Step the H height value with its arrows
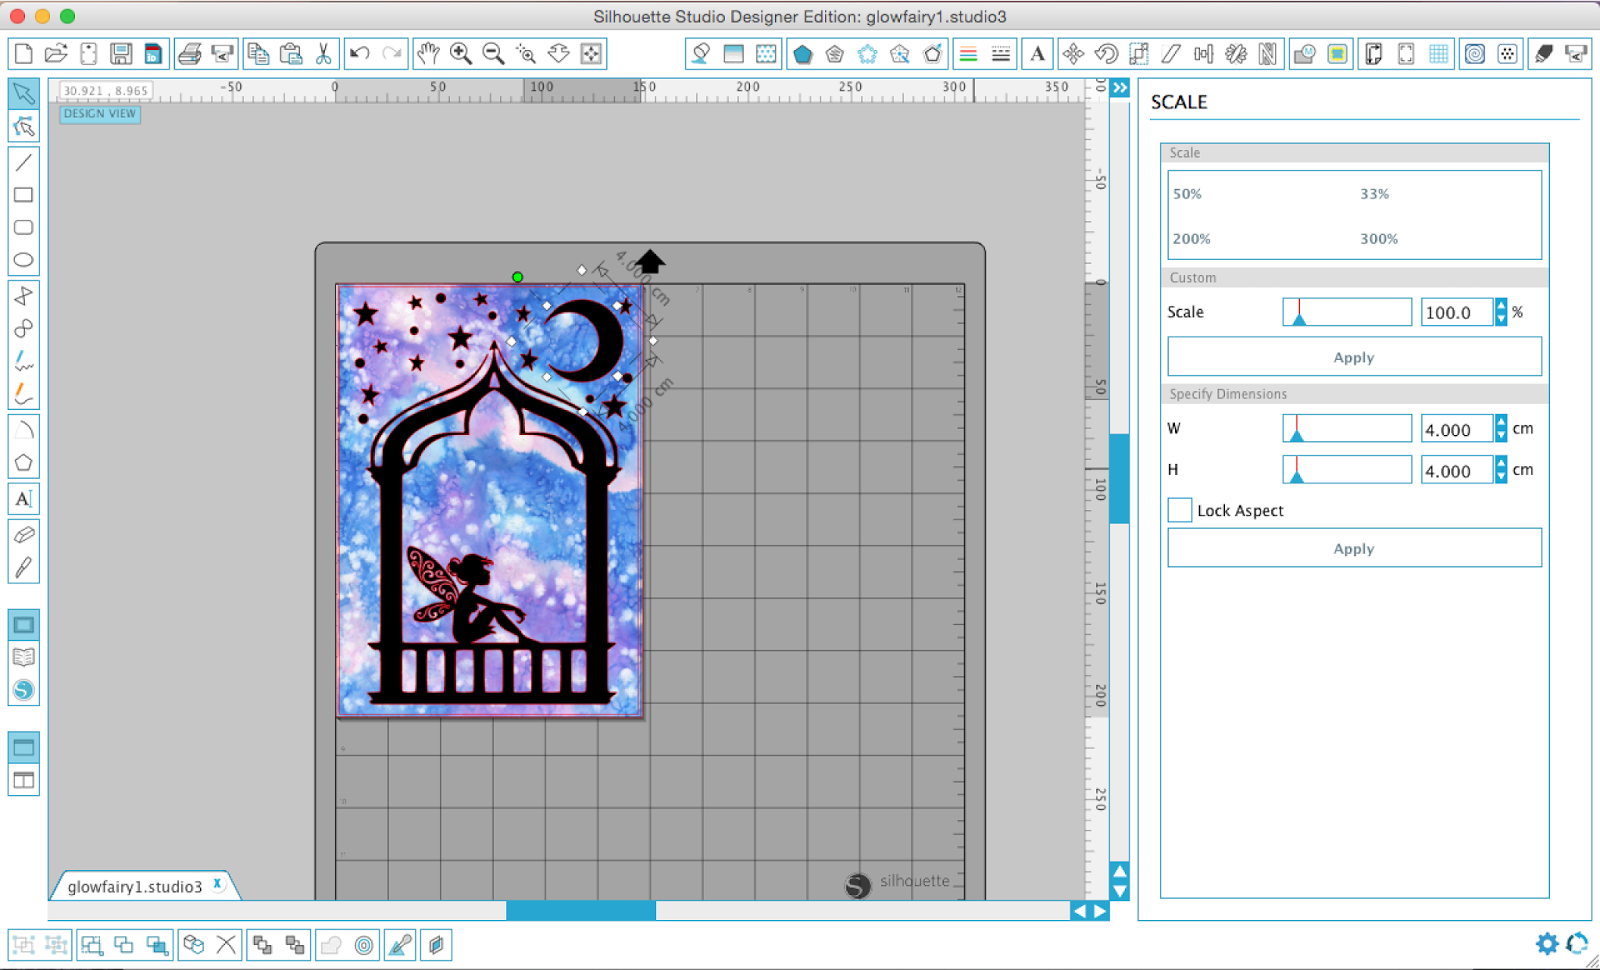The height and width of the screenshot is (970, 1600). pos(1501,470)
